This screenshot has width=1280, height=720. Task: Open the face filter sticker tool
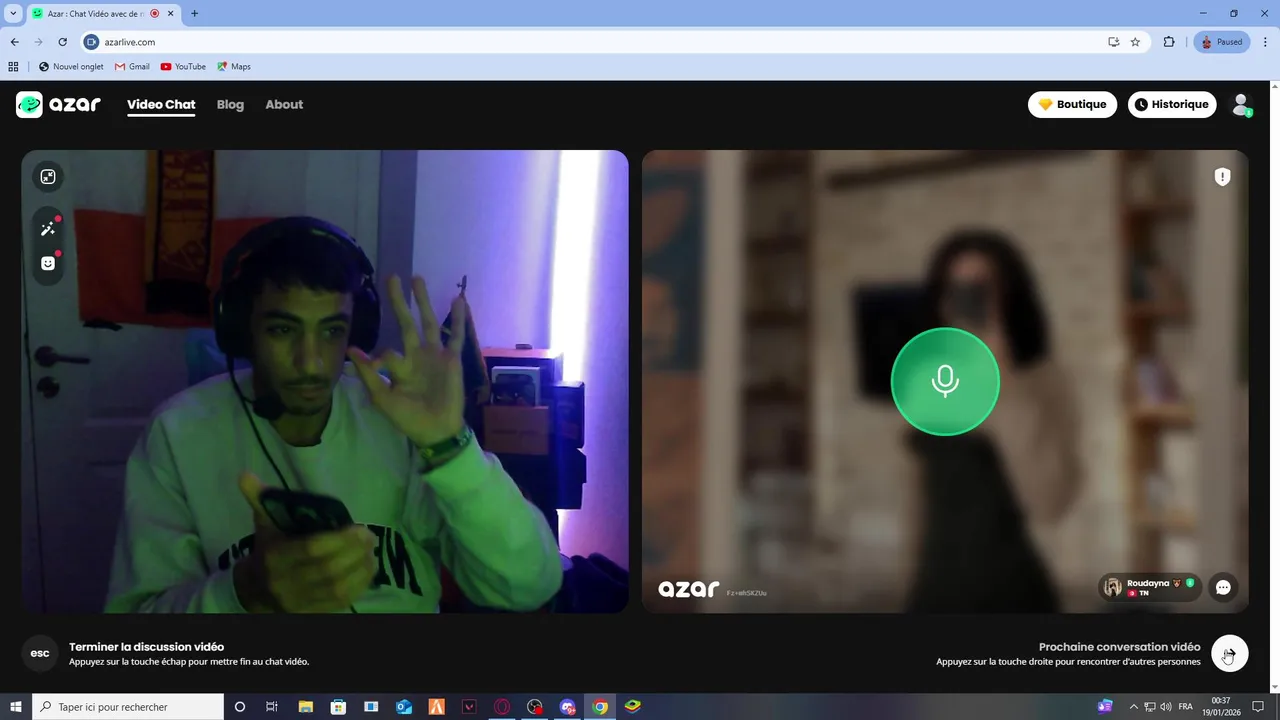48,263
